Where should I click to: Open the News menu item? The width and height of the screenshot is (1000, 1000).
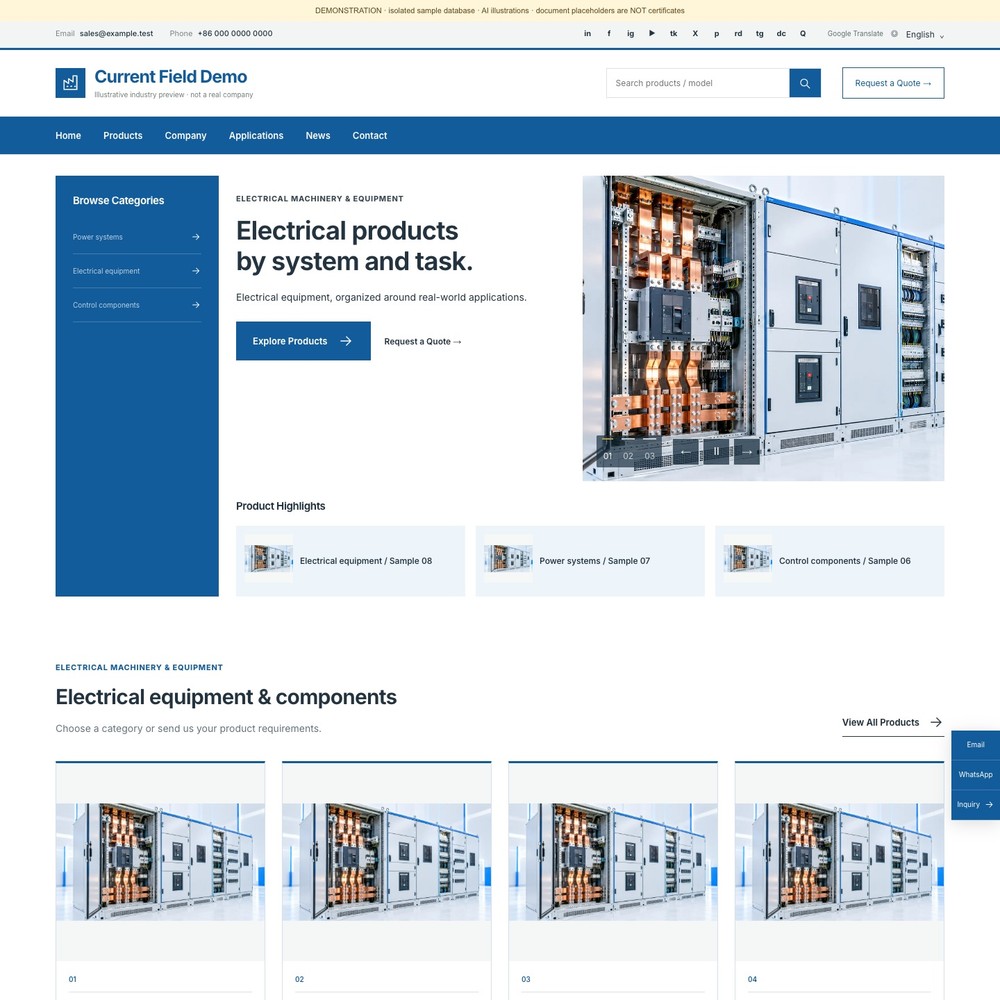pos(318,136)
